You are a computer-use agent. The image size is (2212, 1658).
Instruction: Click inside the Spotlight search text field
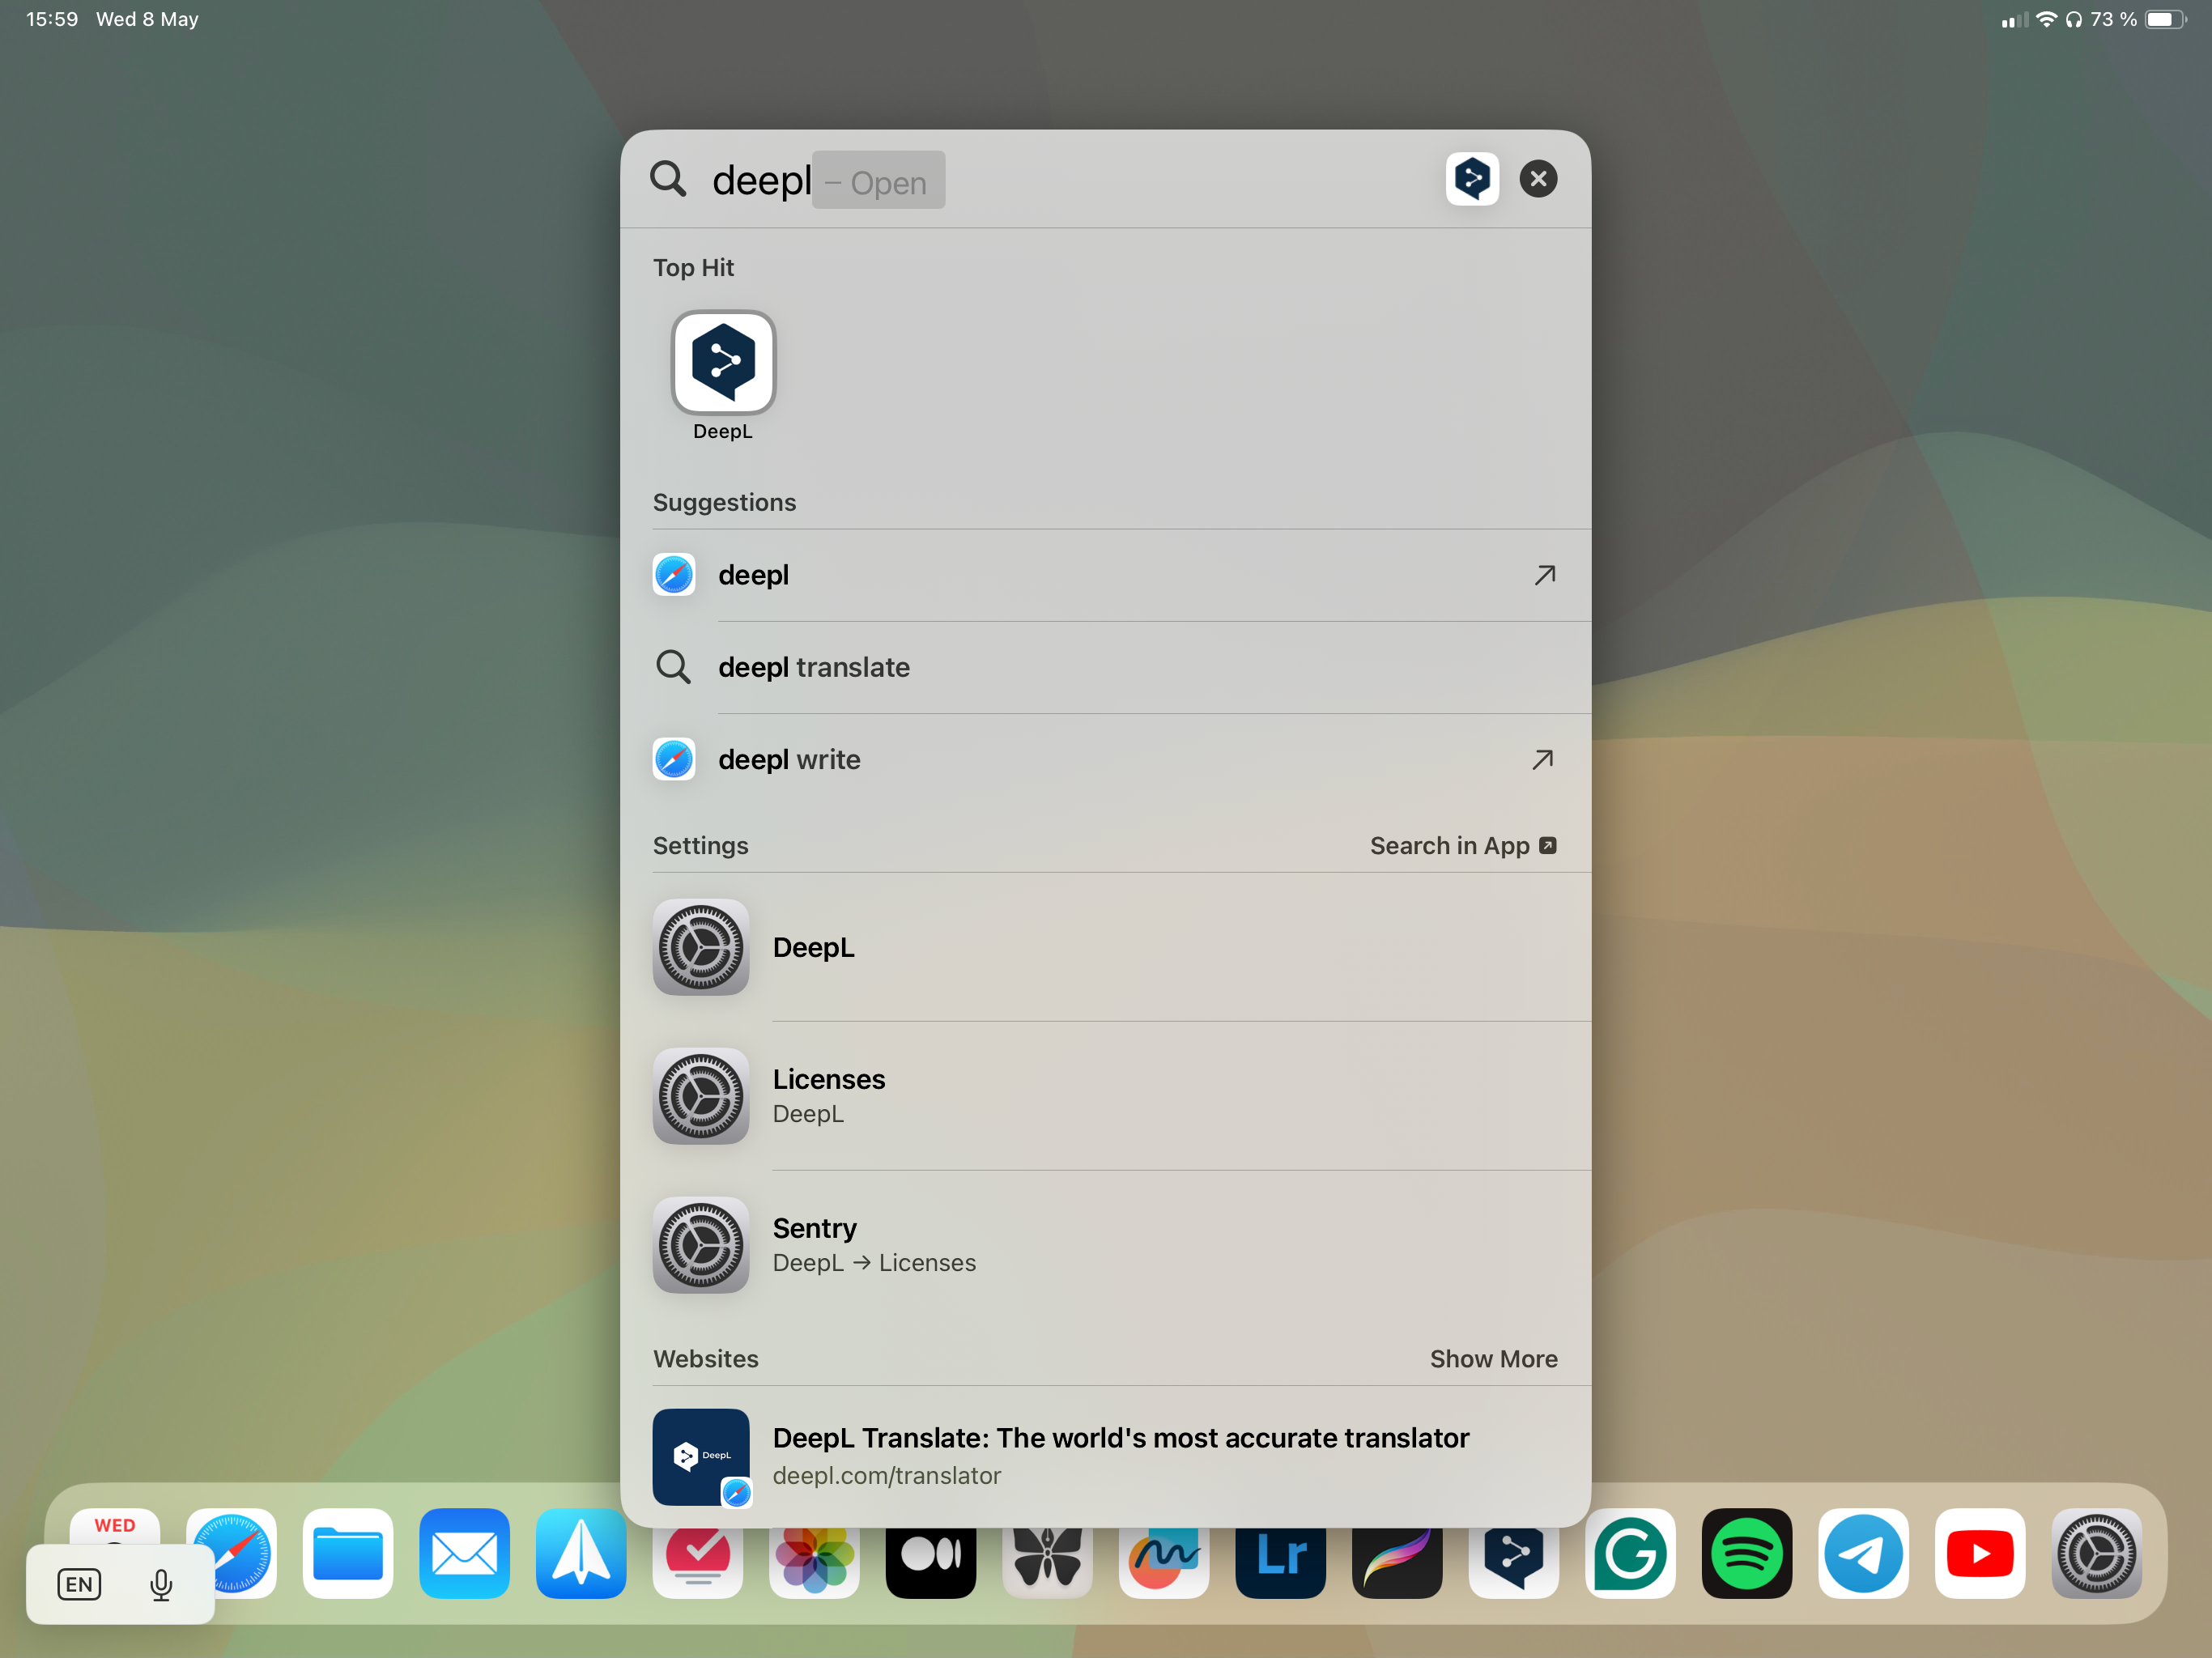[1150, 181]
